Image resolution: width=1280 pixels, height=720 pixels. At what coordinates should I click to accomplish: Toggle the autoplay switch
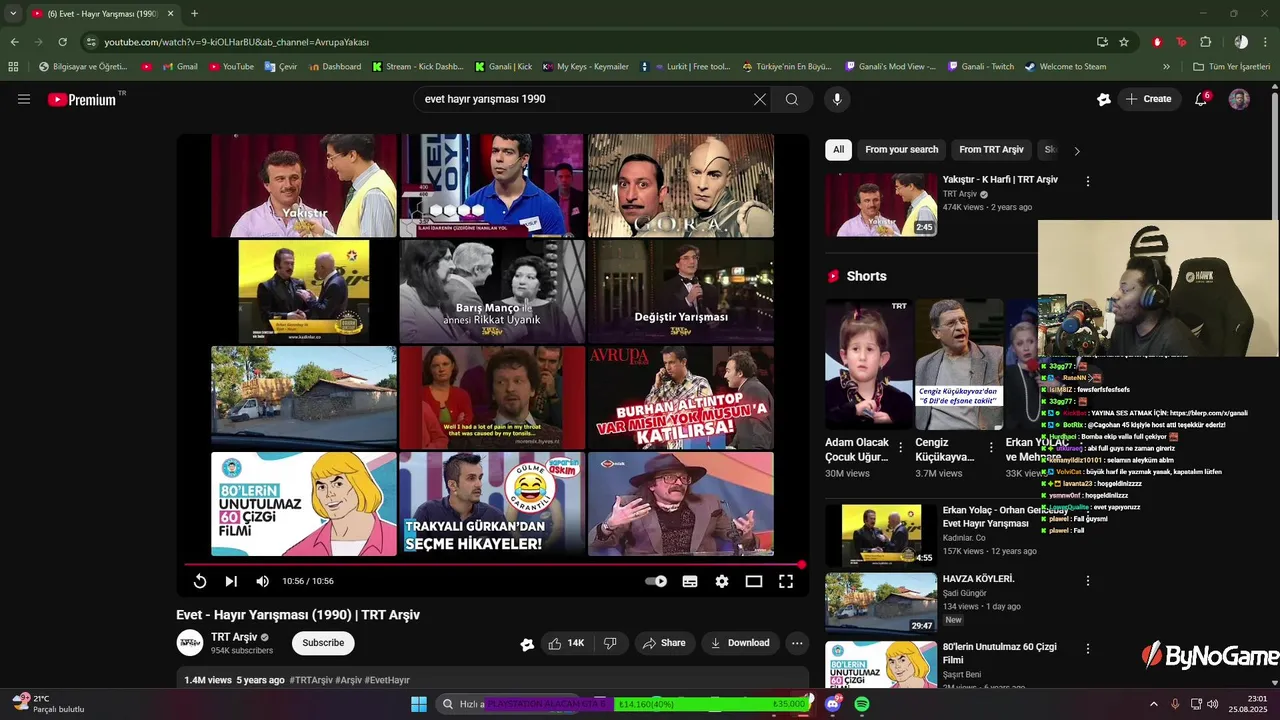(656, 581)
